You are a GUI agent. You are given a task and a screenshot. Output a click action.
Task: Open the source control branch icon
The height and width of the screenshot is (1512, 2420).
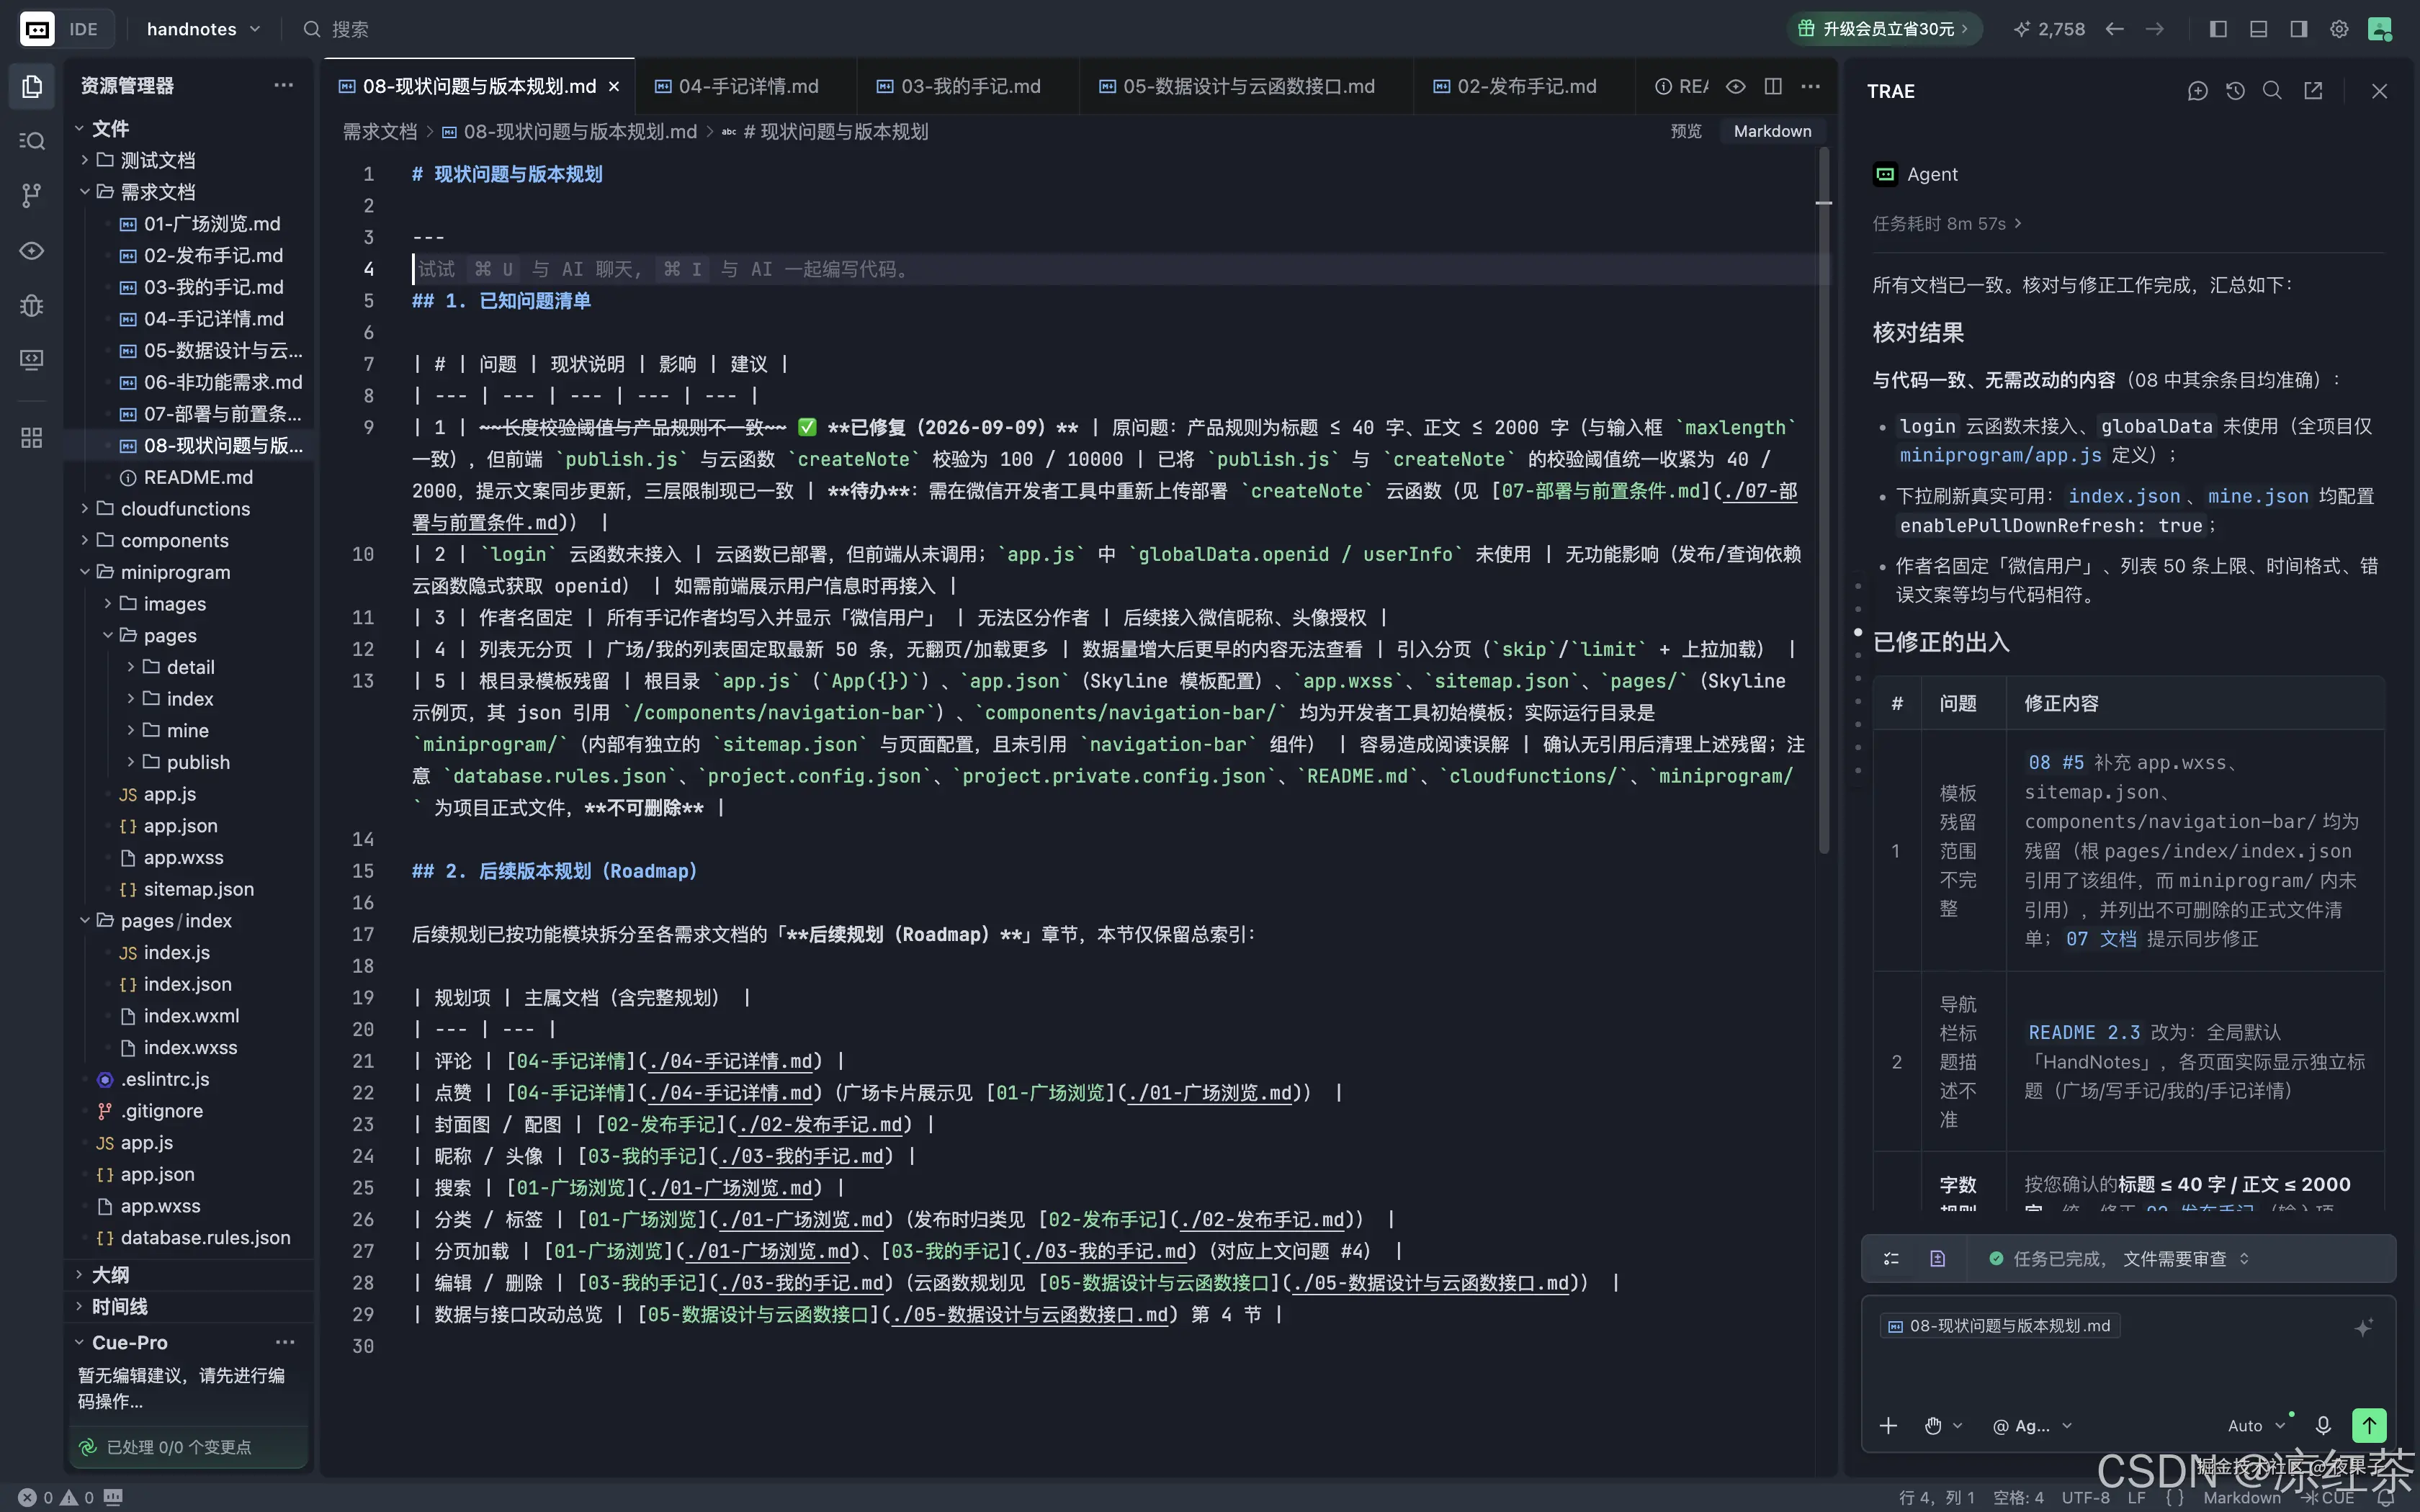click(32, 195)
